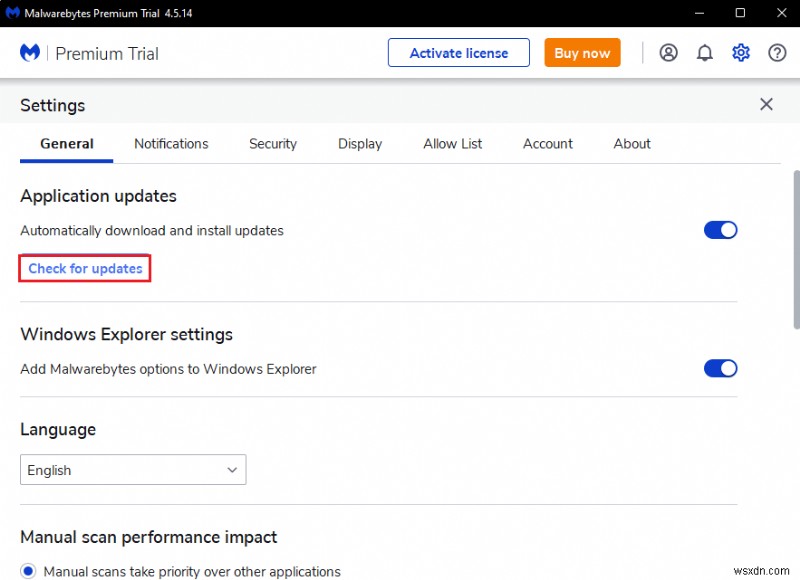Open the English language selector
The image size is (800, 580).
(x=133, y=469)
